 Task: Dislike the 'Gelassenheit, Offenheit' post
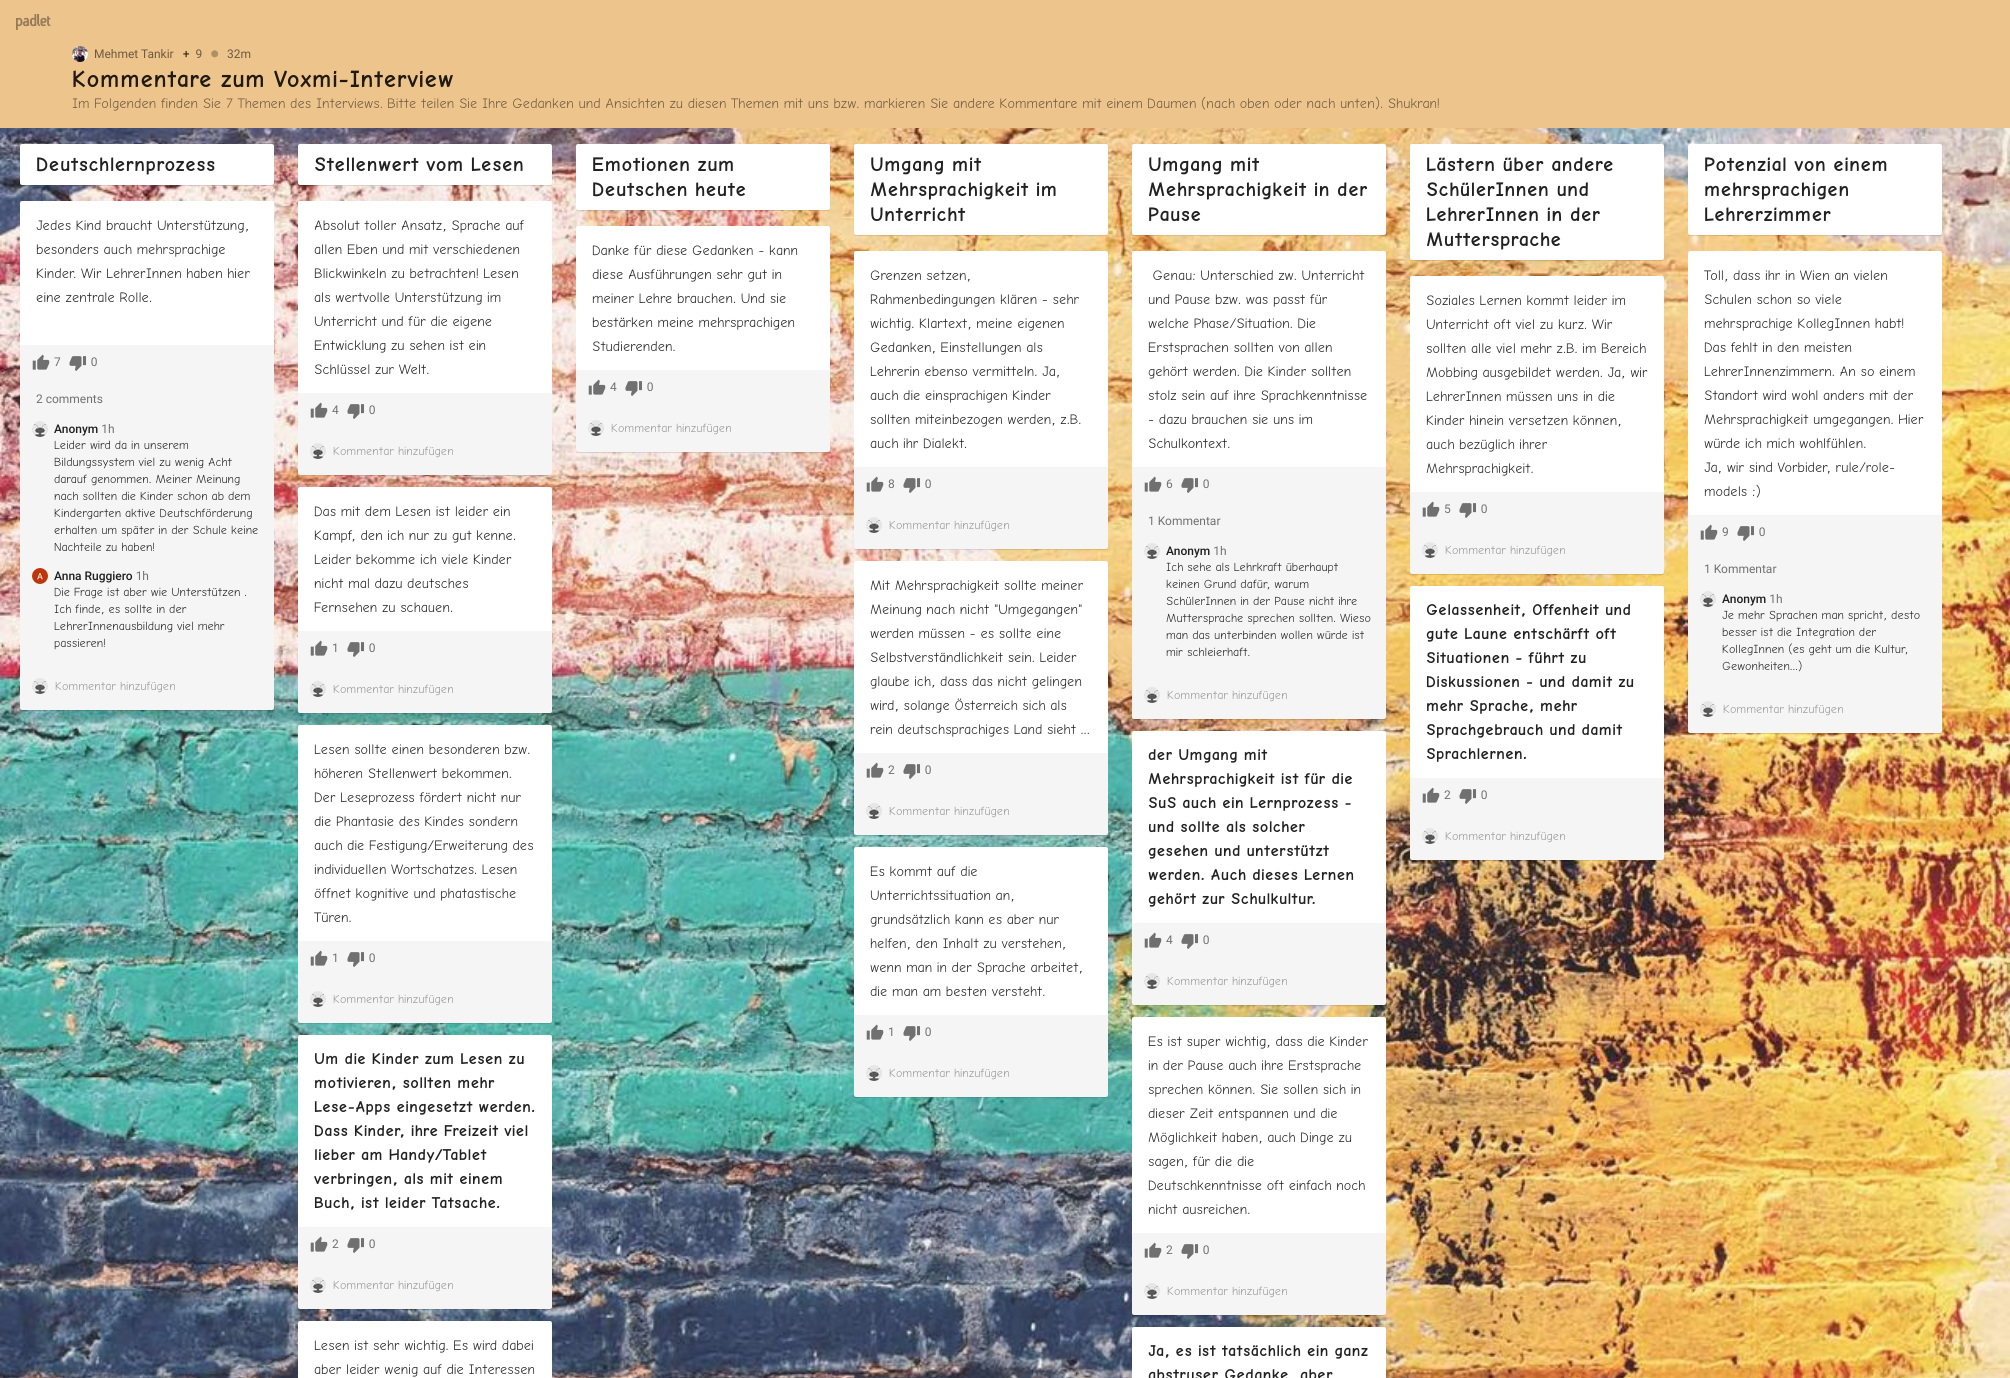click(1468, 795)
